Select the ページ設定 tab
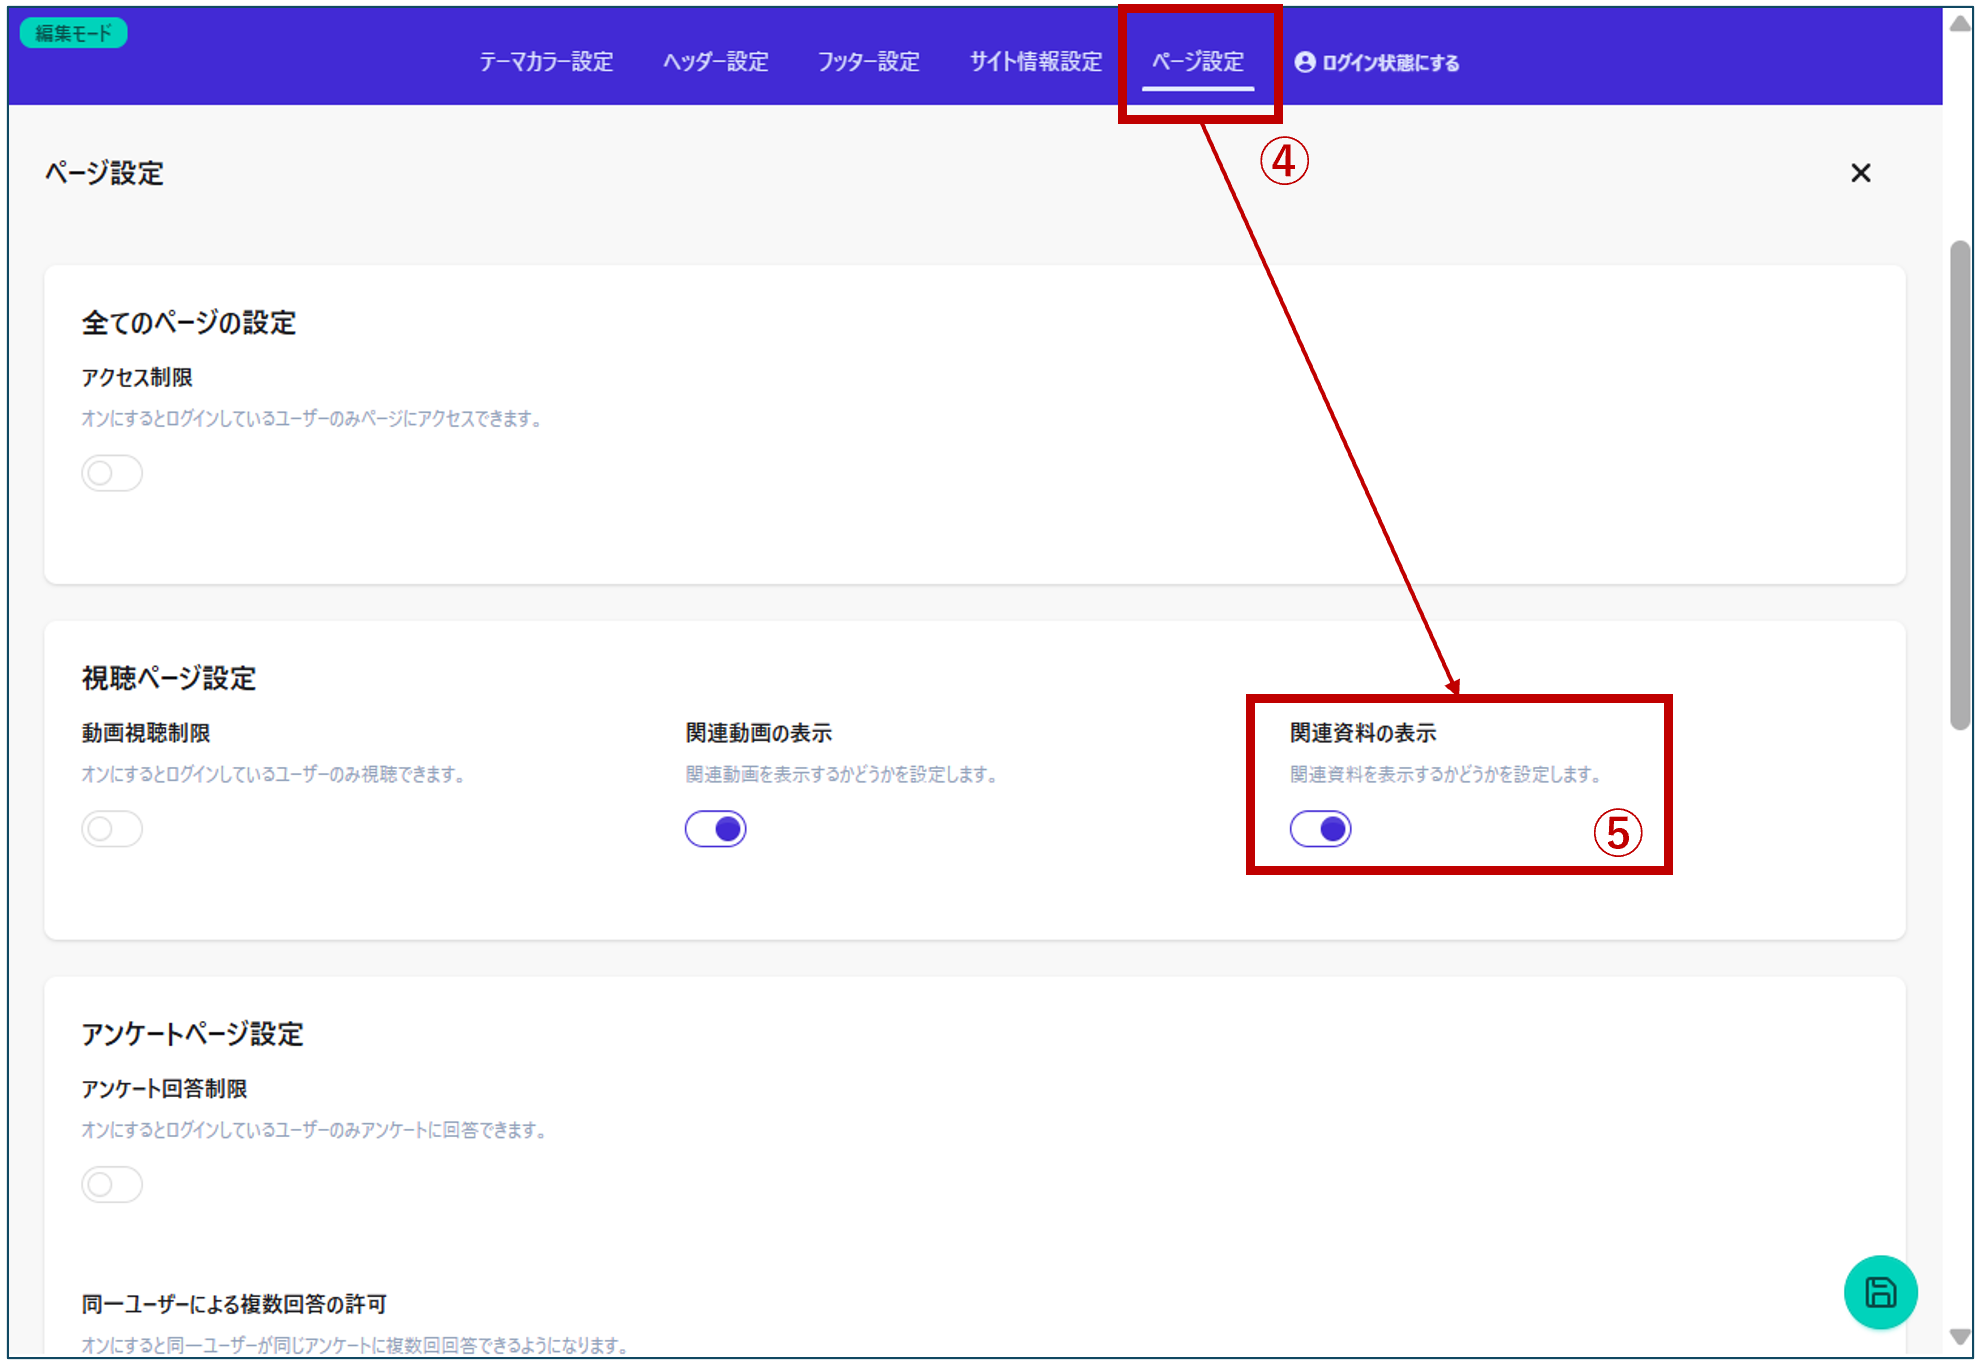Viewport: 1982px width, 1363px height. point(1198,62)
